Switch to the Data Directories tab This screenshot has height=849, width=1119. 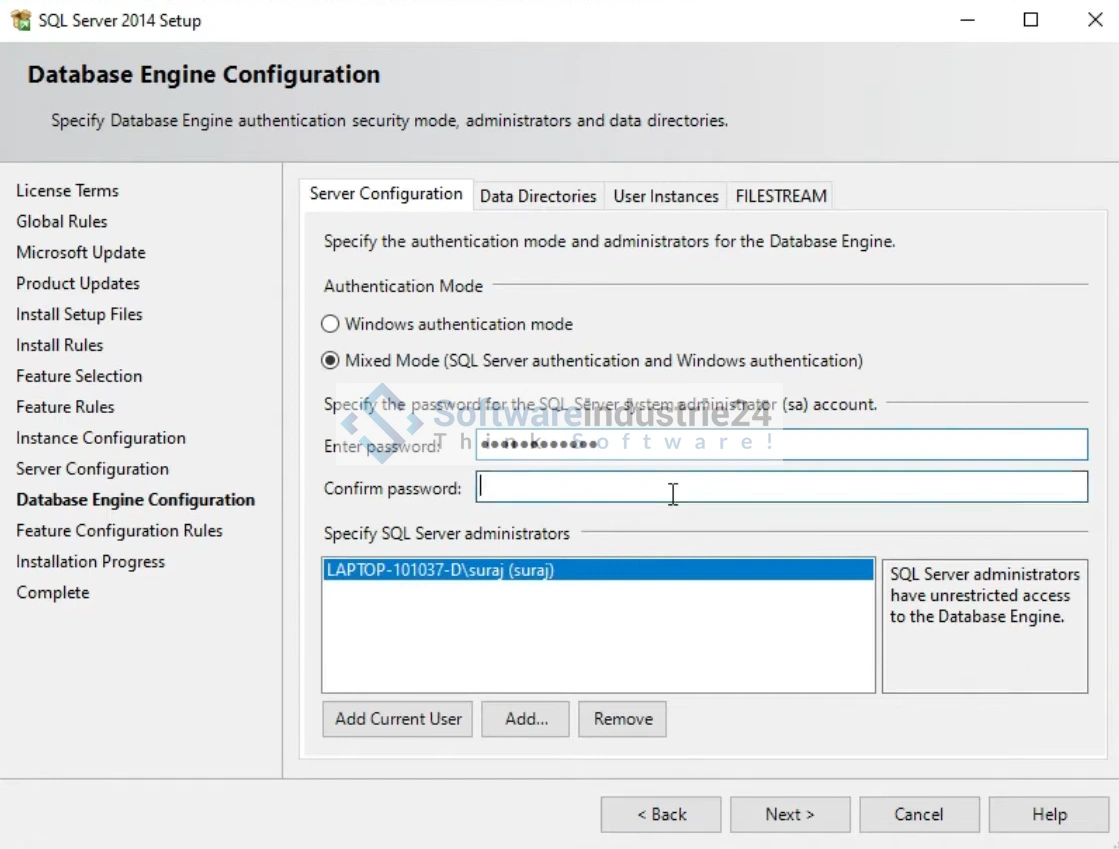[x=538, y=196]
